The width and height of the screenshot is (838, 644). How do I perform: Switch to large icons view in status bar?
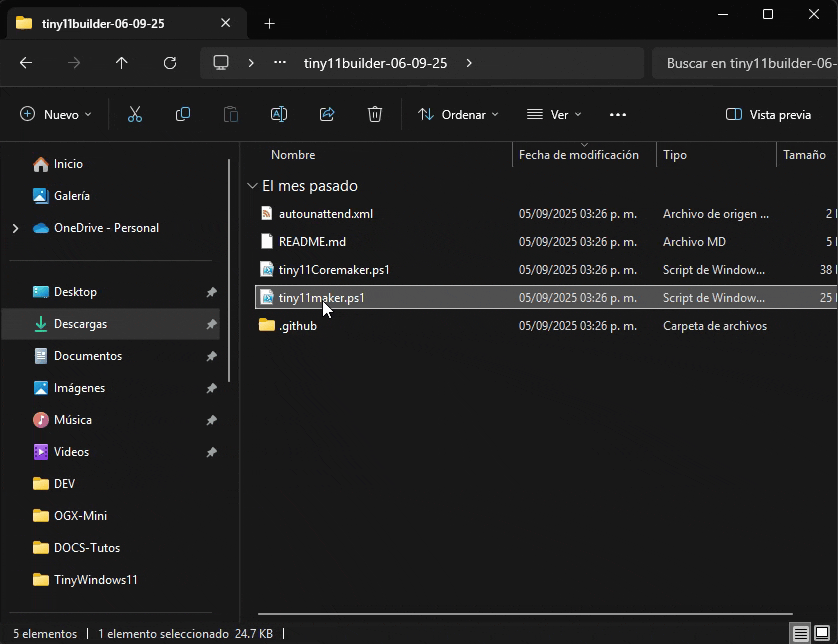pos(825,634)
